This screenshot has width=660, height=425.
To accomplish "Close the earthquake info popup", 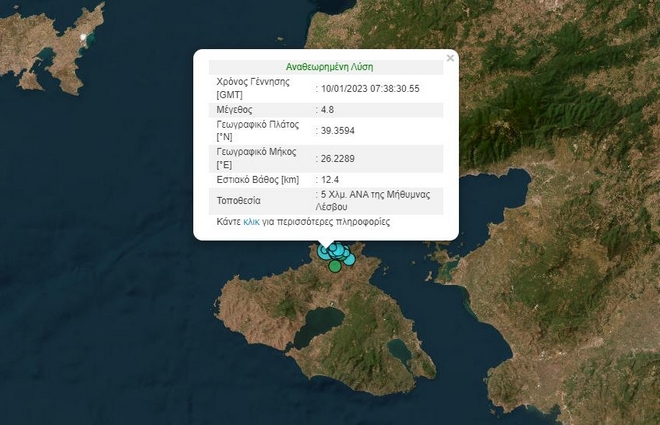I will pos(450,59).
